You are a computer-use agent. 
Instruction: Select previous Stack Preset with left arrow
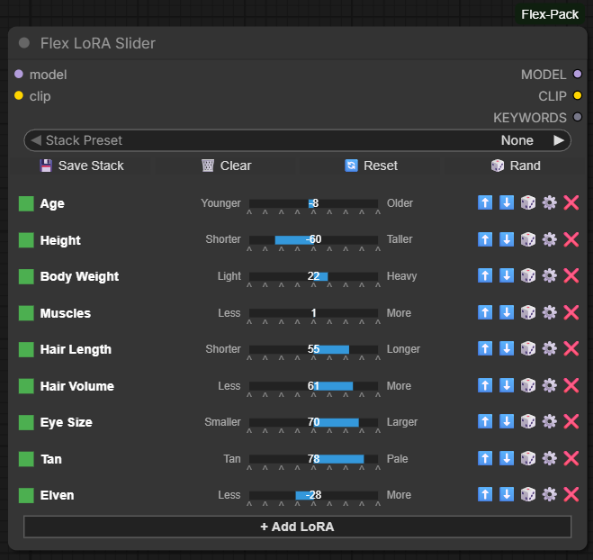[x=36, y=140]
